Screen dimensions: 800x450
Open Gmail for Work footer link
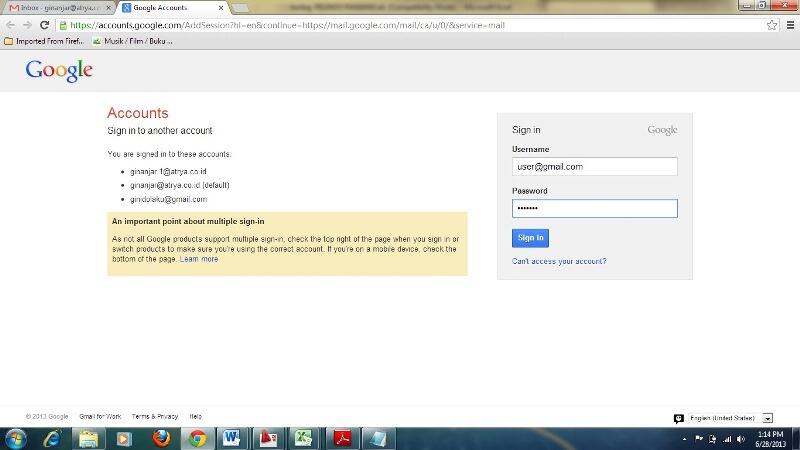100,416
